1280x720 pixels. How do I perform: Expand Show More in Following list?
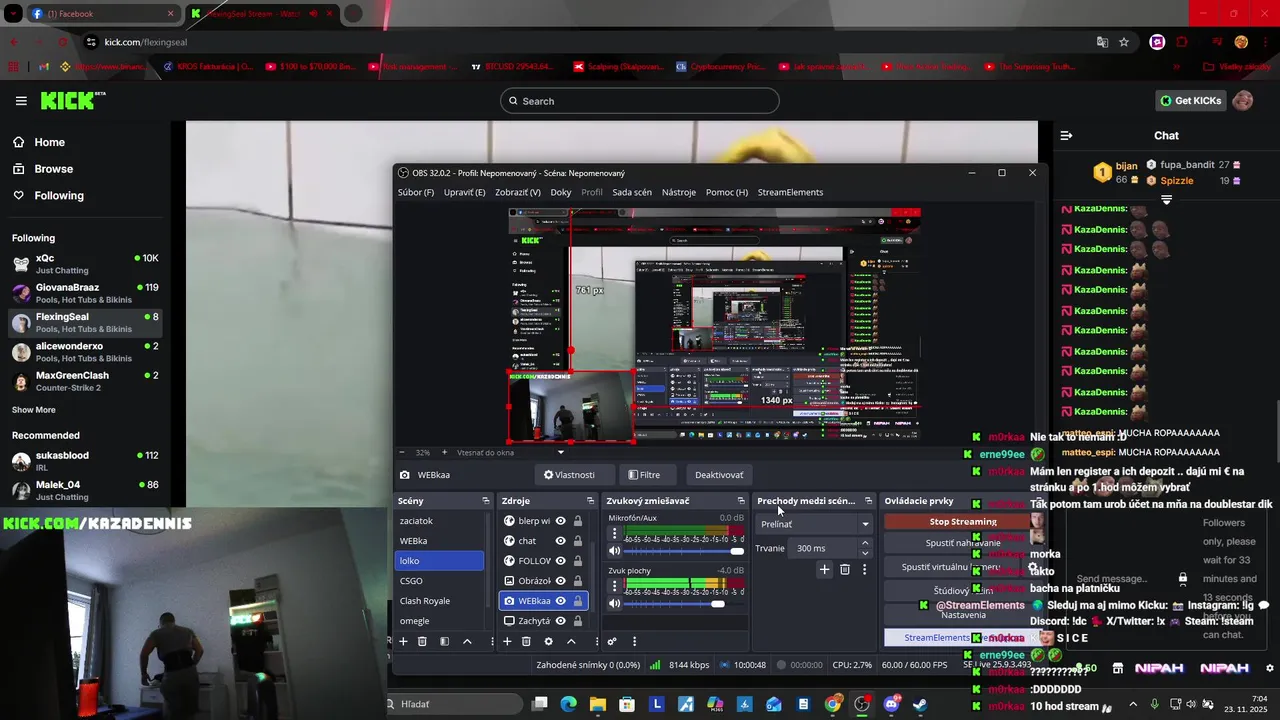pyautogui.click(x=34, y=410)
